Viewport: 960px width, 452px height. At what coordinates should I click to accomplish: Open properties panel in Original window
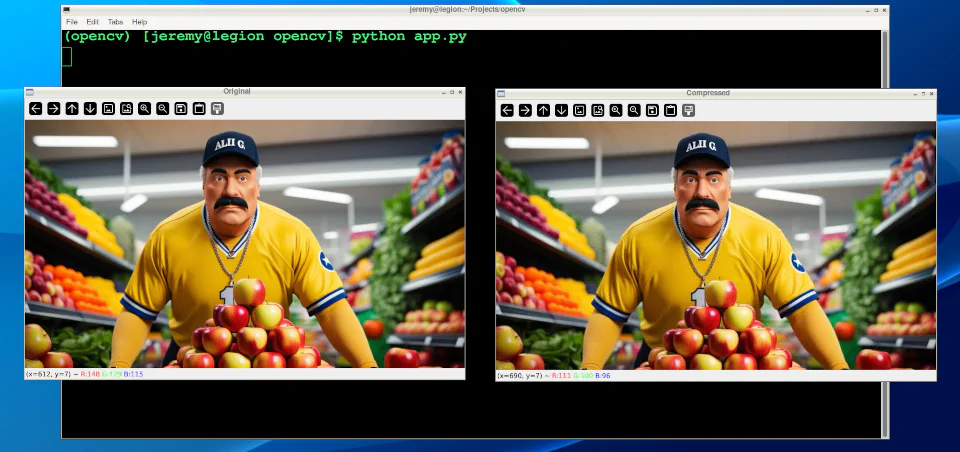pos(217,108)
